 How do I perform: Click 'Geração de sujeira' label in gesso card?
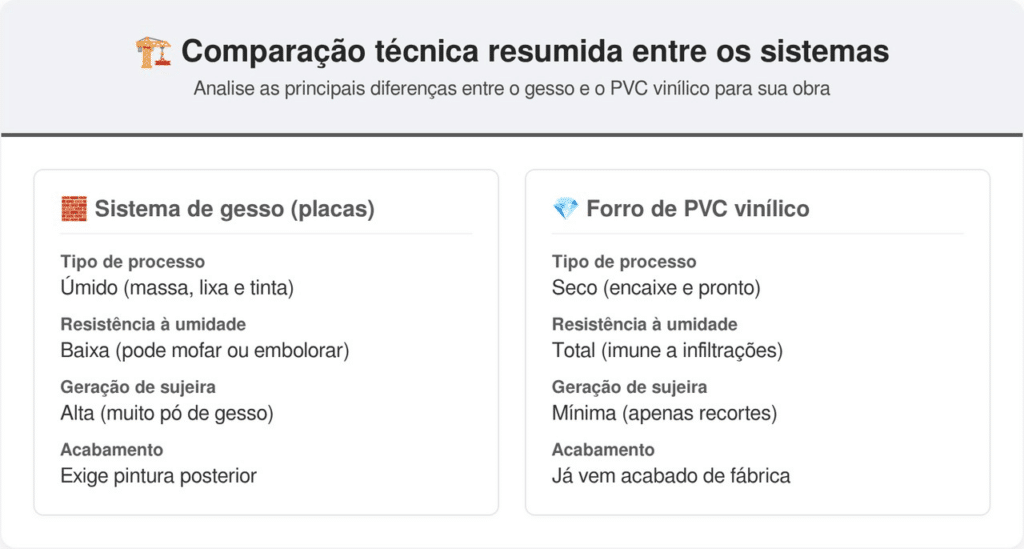139,387
